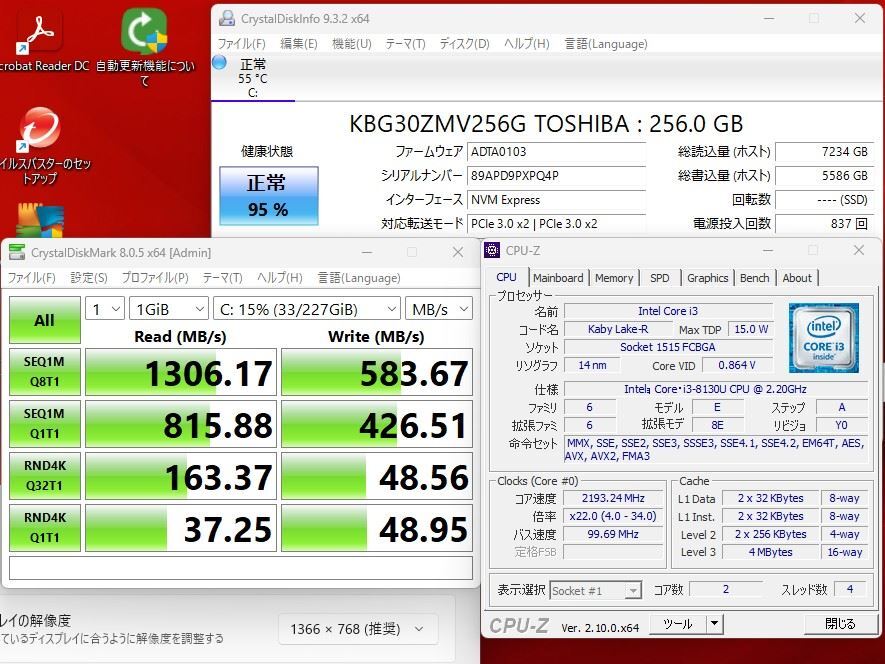Open the ツール dropdown arrow in CPU-Z

pos(715,623)
